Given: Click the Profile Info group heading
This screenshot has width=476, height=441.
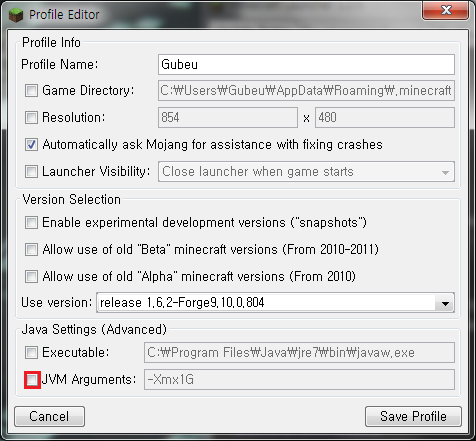Looking at the screenshot, I should [x=51, y=43].
